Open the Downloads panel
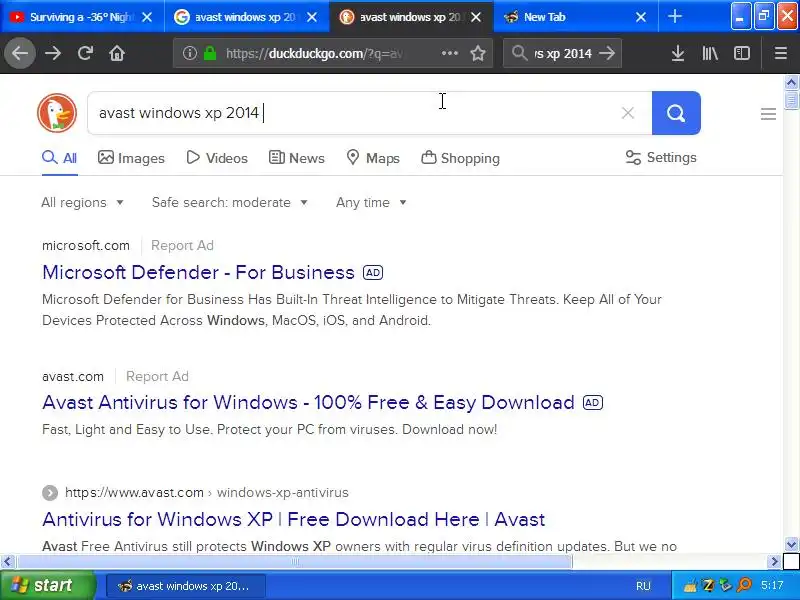The height and width of the screenshot is (600, 800). (678, 53)
